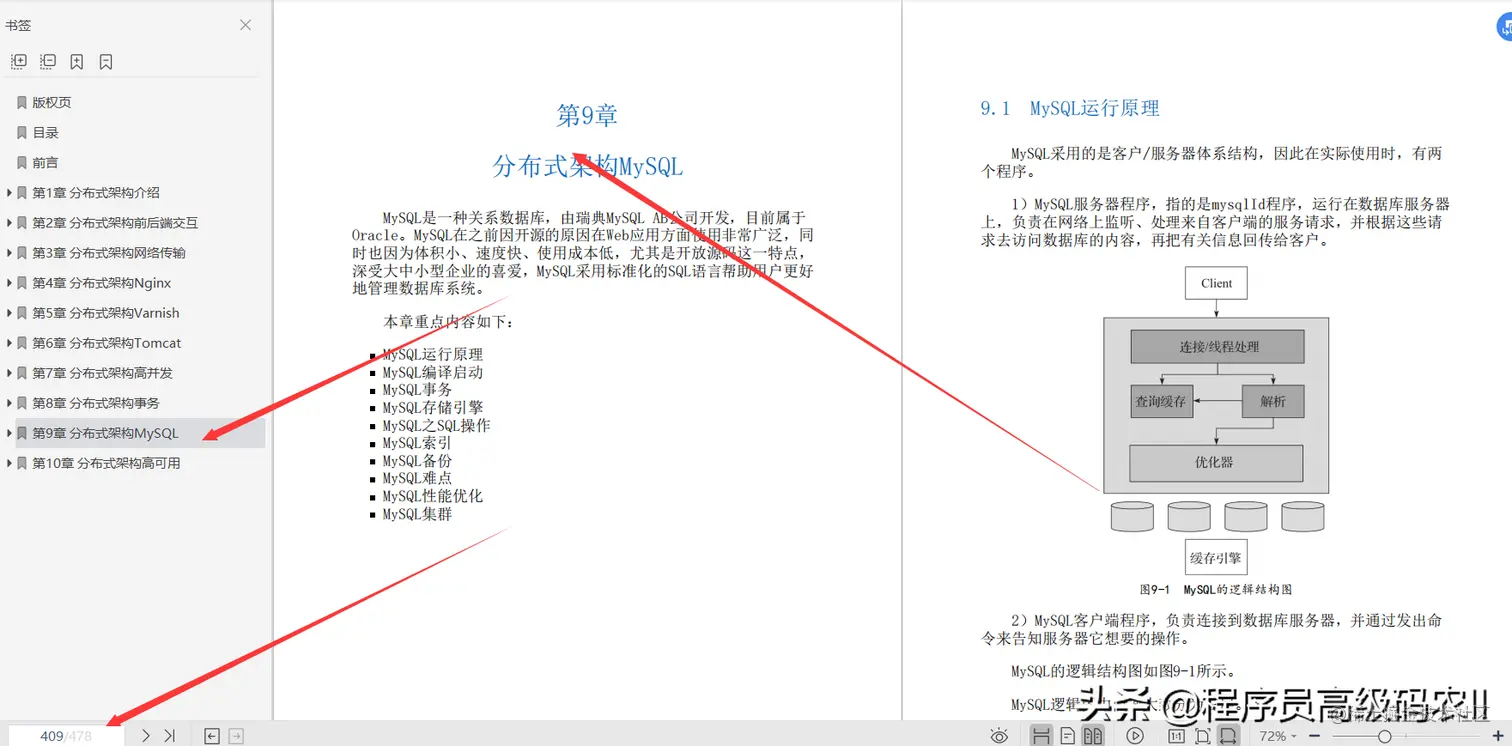The height and width of the screenshot is (746, 1512).
Task: Set zoom to actual size 1:1
Action: (x=1177, y=736)
